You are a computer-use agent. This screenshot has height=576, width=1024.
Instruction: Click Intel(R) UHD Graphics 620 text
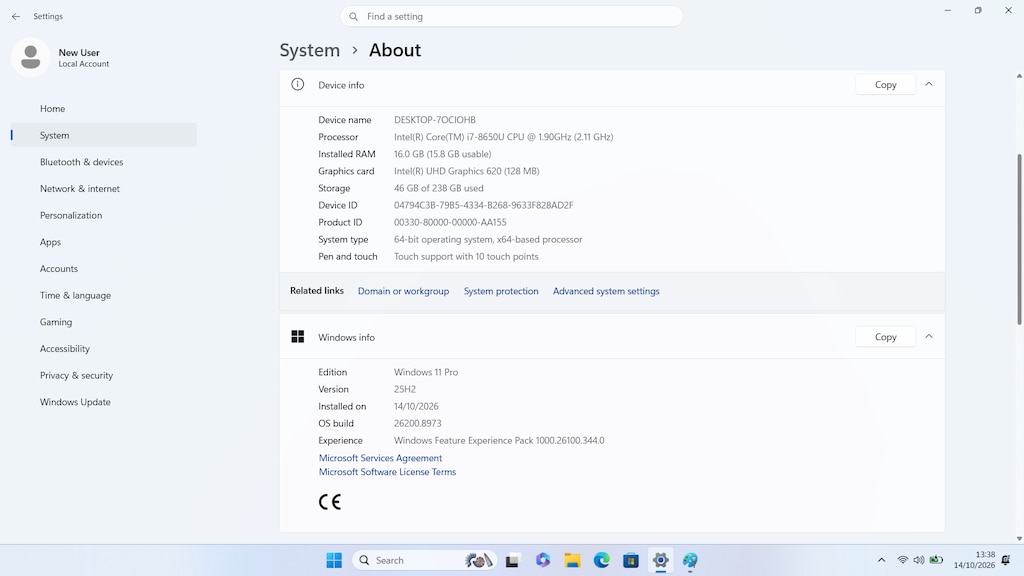[466, 171]
